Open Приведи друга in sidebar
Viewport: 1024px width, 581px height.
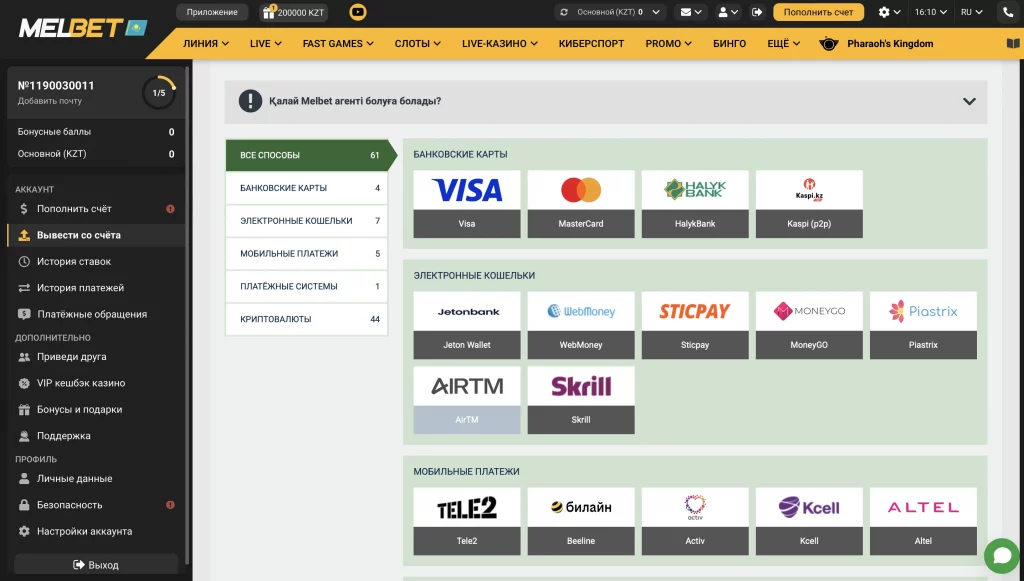pyautogui.click(x=96, y=357)
